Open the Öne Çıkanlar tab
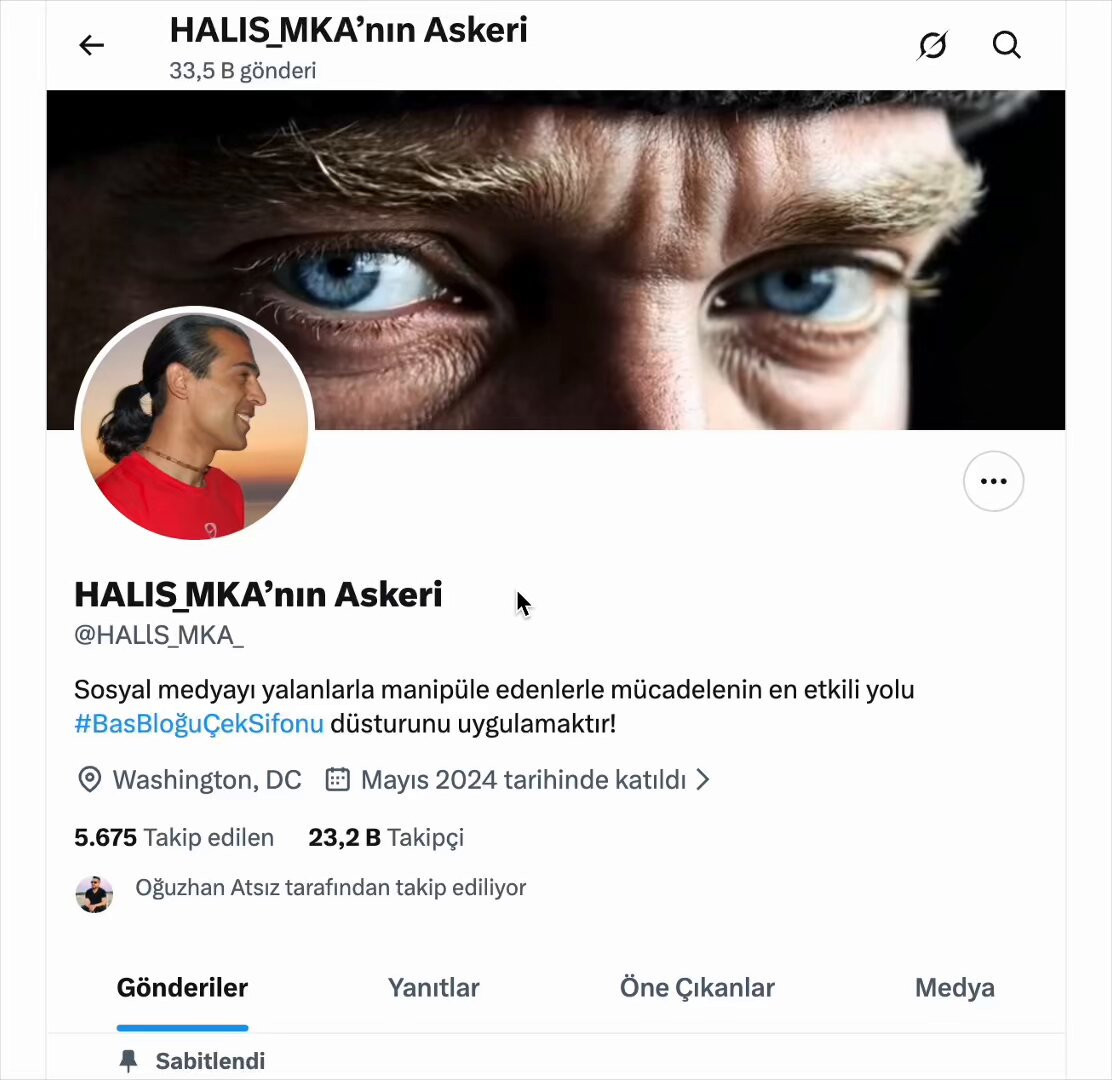The image size is (1112, 1080). coord(697,987)
